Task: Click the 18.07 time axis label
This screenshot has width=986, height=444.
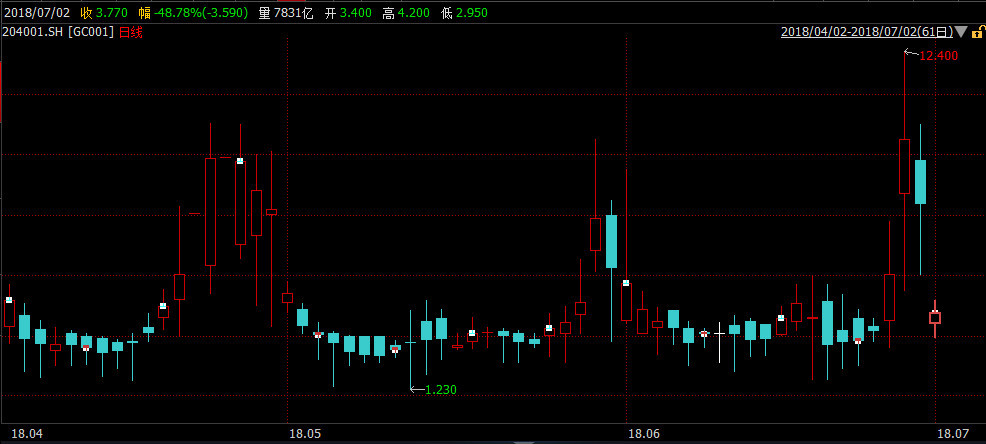Action: coord(951,434)
